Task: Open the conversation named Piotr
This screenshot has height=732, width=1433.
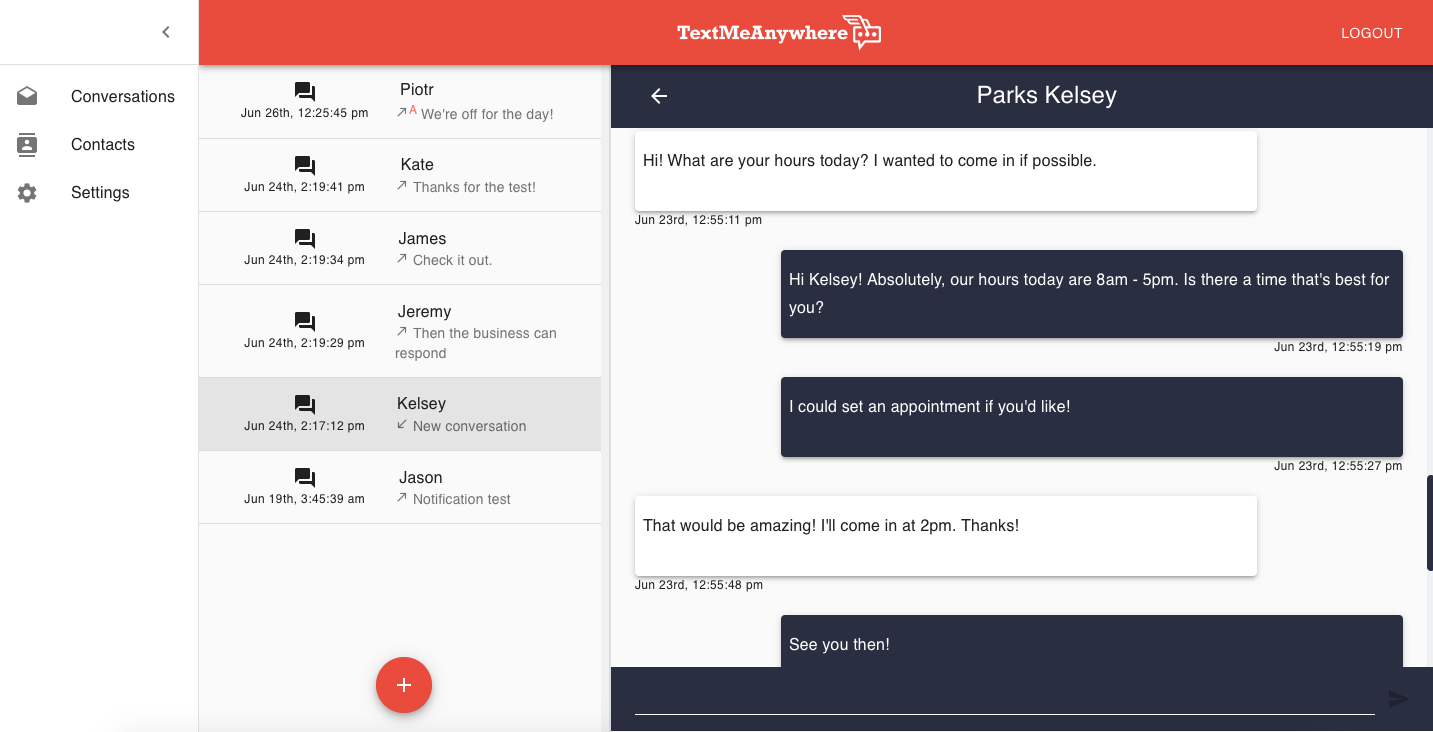Action: 416,89
